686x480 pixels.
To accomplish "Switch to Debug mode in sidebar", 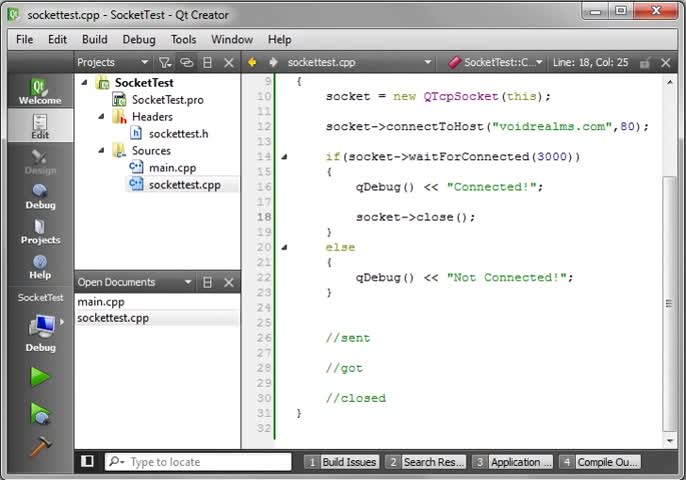I will click(40, 196).
